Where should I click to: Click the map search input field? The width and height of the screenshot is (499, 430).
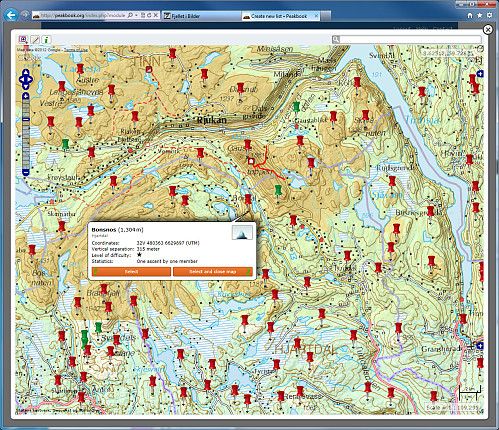coord(411,40)
